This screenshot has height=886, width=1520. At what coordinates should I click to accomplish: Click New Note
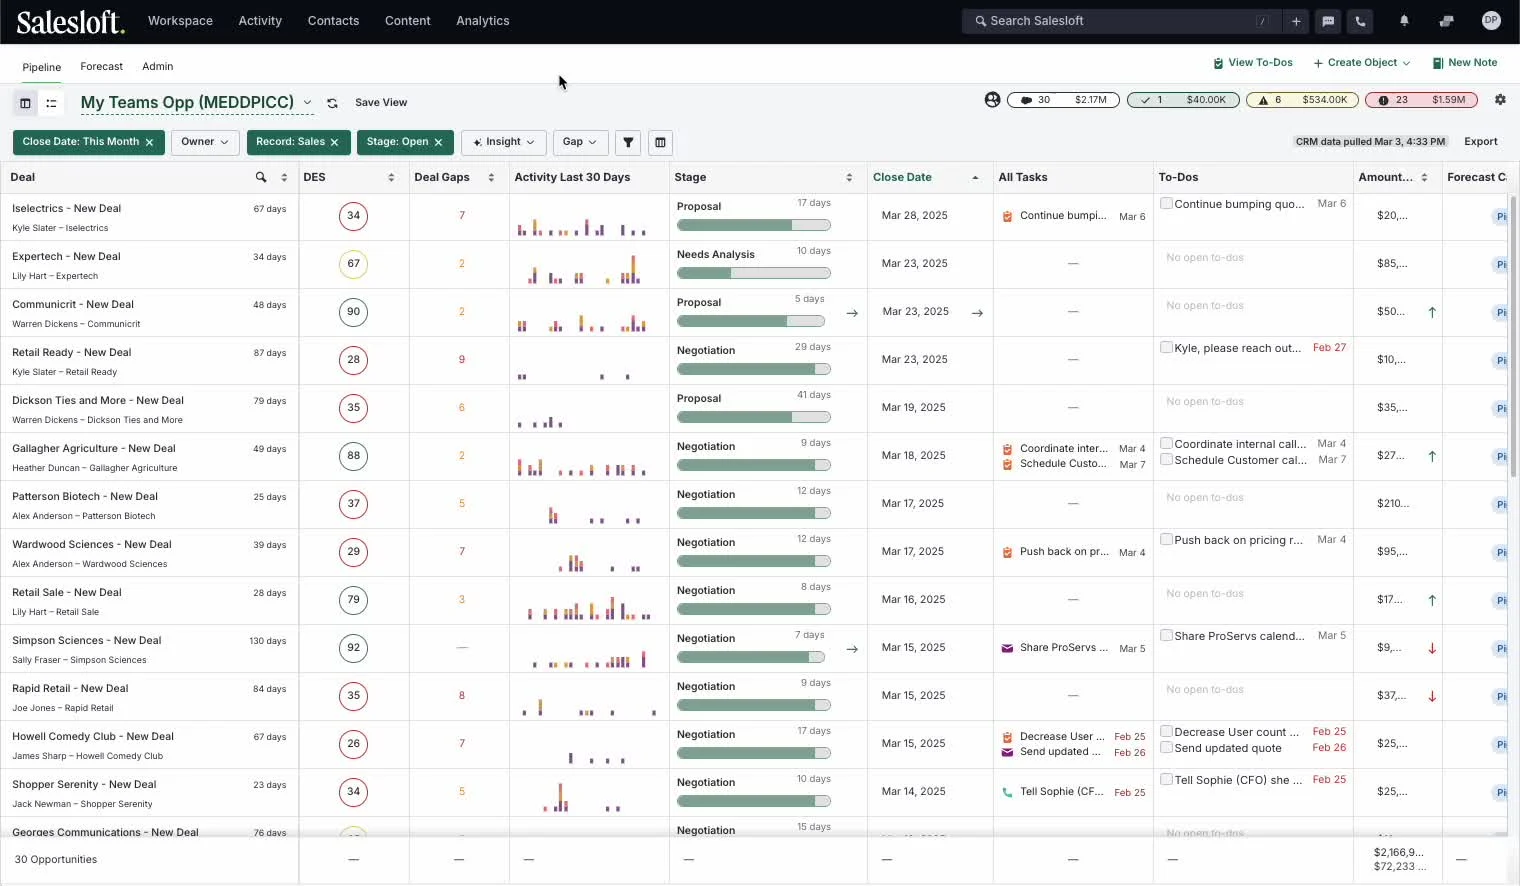coord(1465,63)
